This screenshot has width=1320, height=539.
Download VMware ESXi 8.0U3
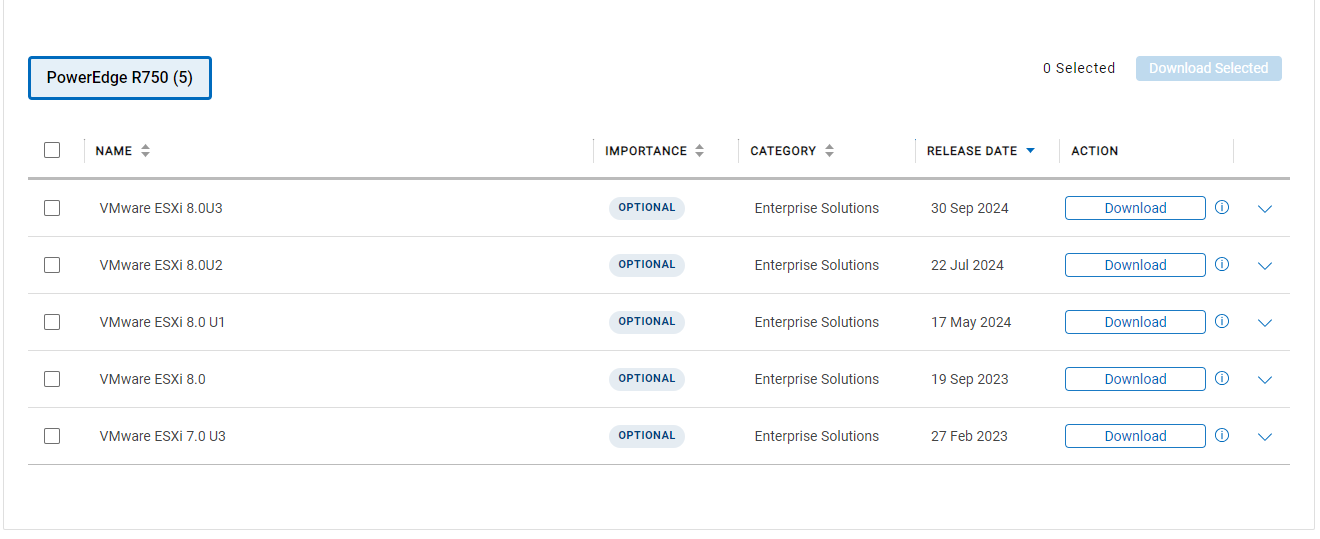click(x=1135, y=208)
